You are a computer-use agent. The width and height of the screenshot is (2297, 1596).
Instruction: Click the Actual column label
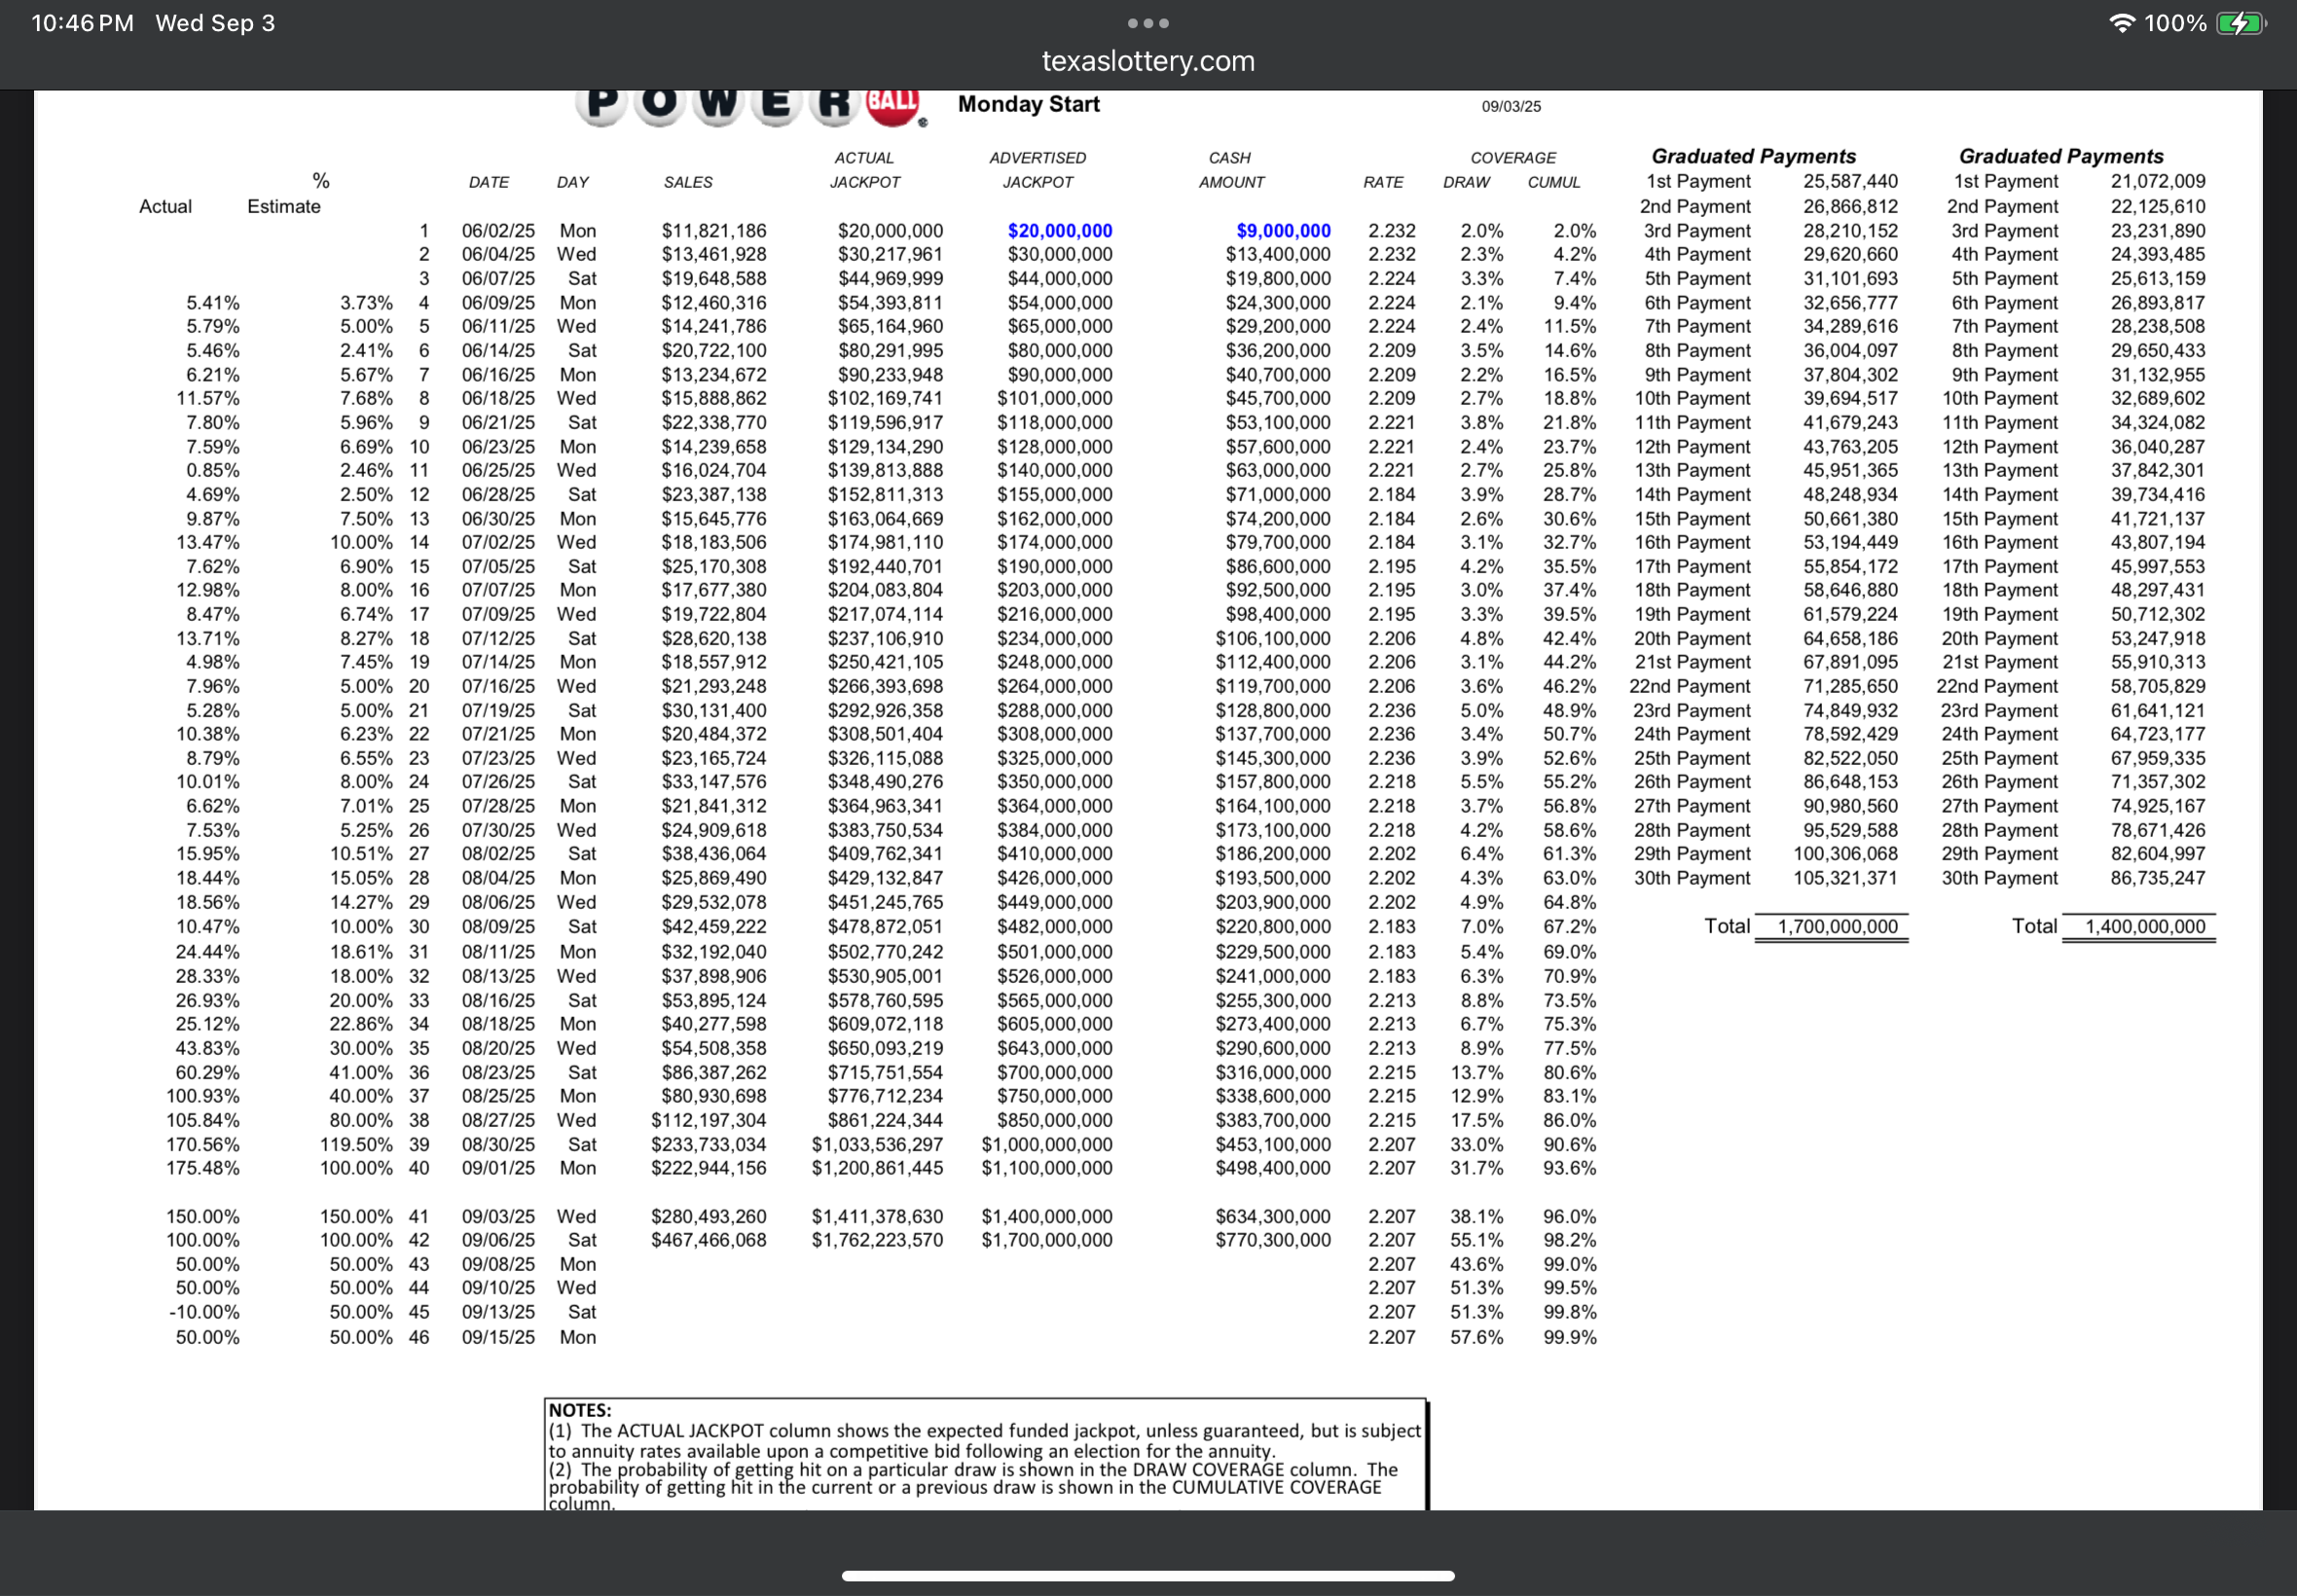tap(165, 207)
